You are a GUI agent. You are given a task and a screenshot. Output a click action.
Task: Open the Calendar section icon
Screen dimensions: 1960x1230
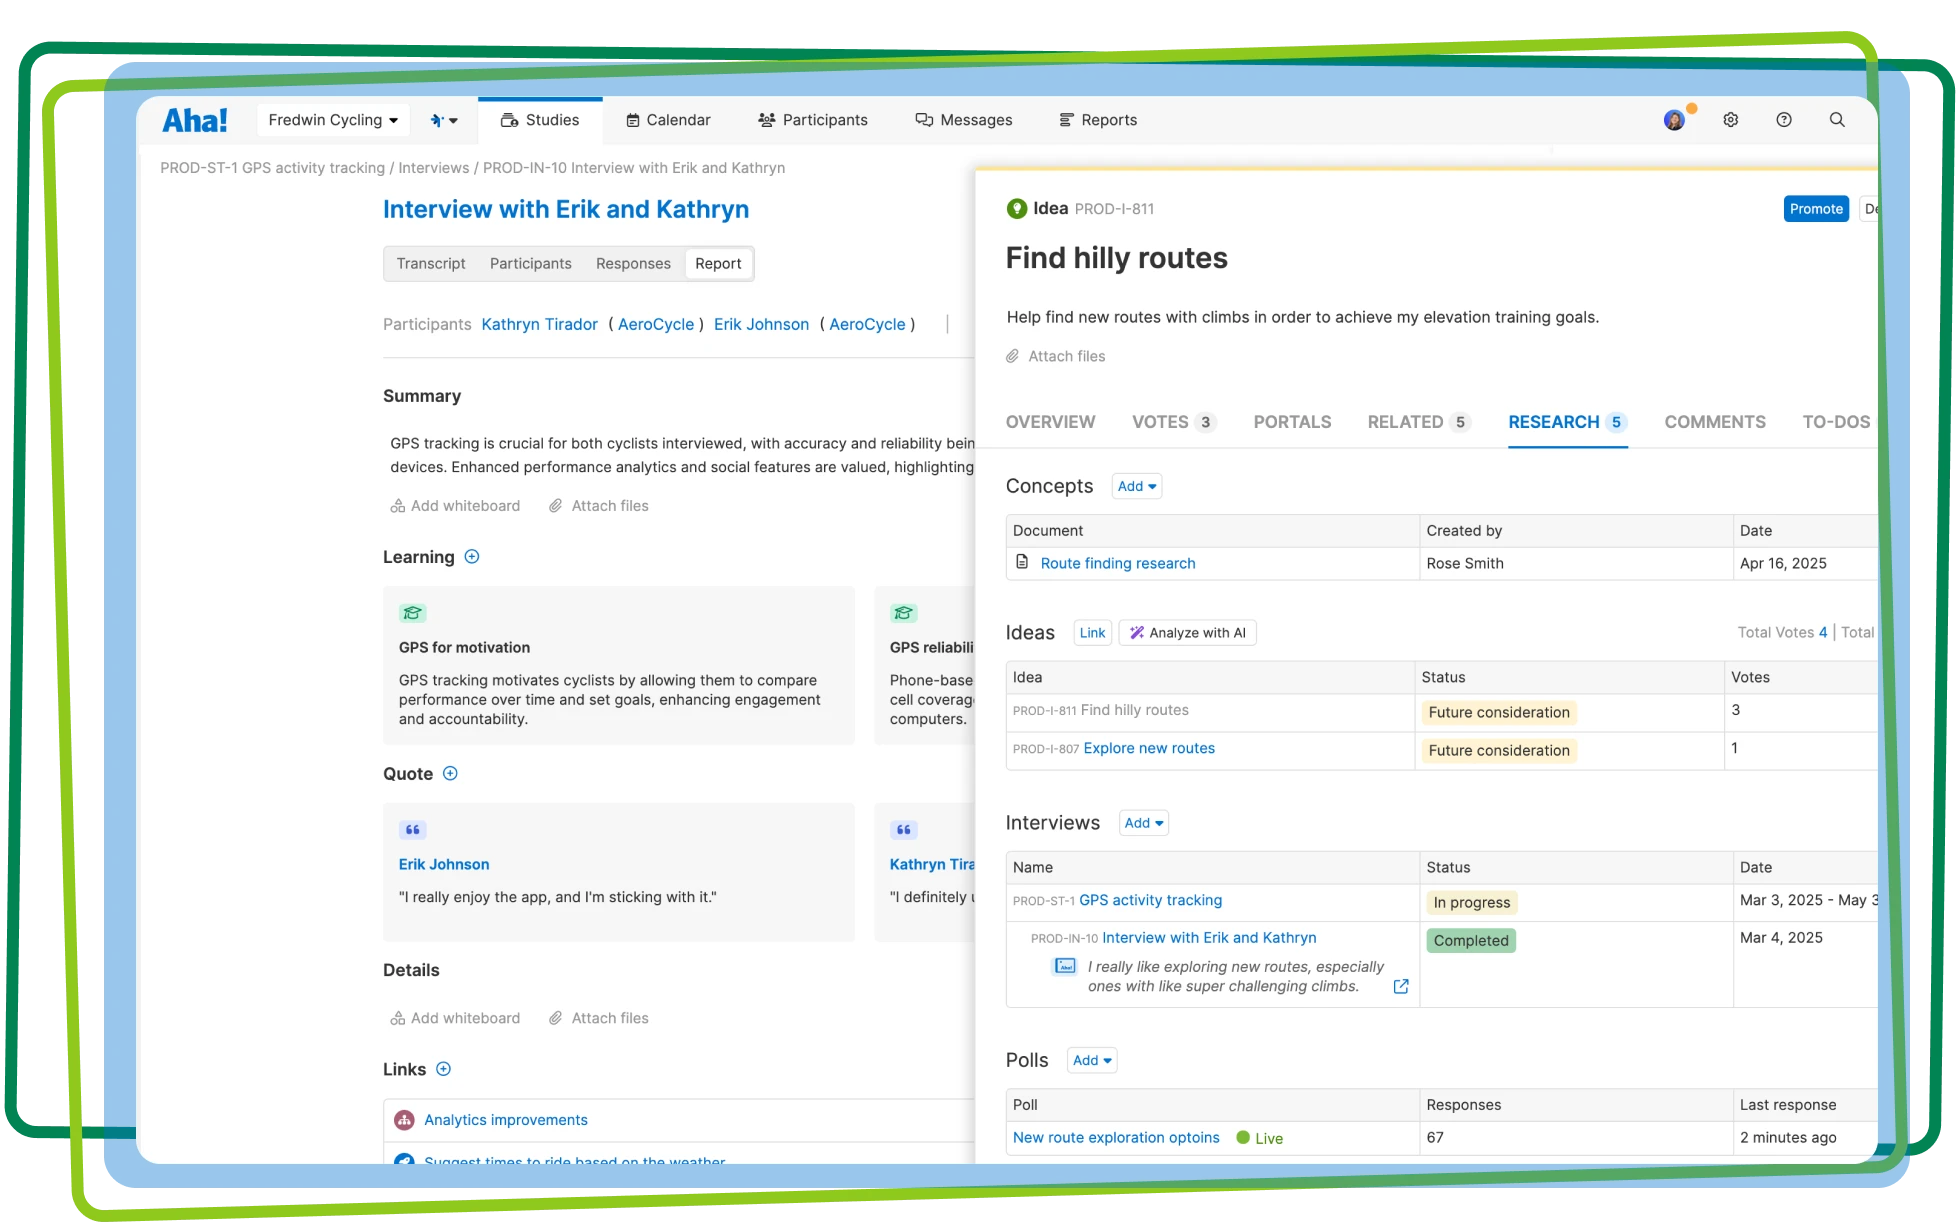click(633, 119)
